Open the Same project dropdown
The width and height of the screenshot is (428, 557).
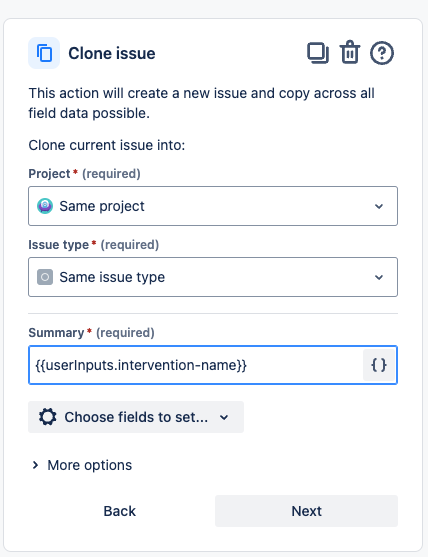pos(213,206)
